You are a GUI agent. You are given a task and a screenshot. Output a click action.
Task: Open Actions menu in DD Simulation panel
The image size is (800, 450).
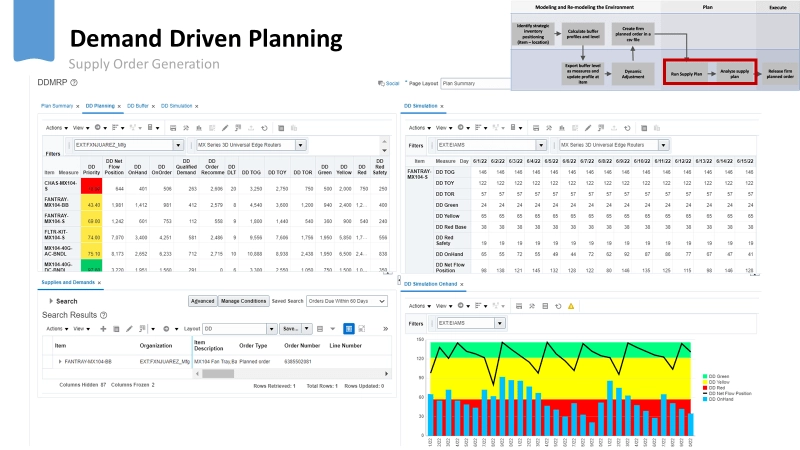pos(418,128)
